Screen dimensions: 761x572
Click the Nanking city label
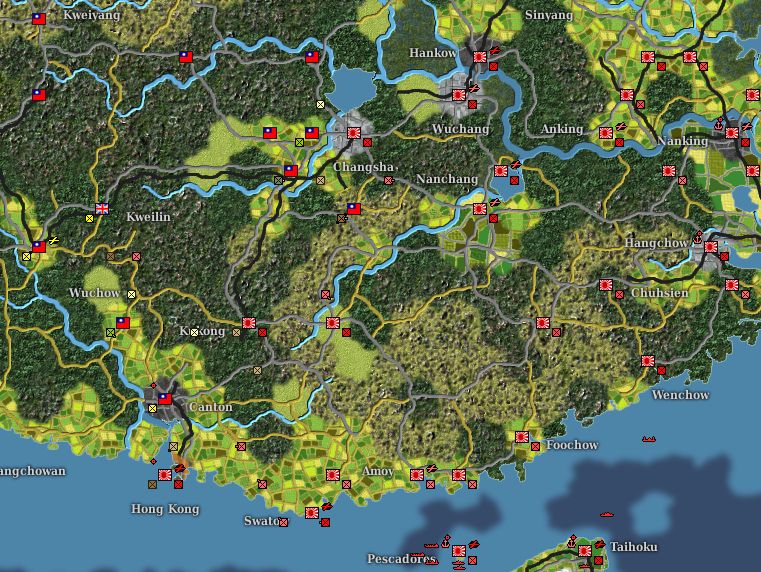point(682,141)
